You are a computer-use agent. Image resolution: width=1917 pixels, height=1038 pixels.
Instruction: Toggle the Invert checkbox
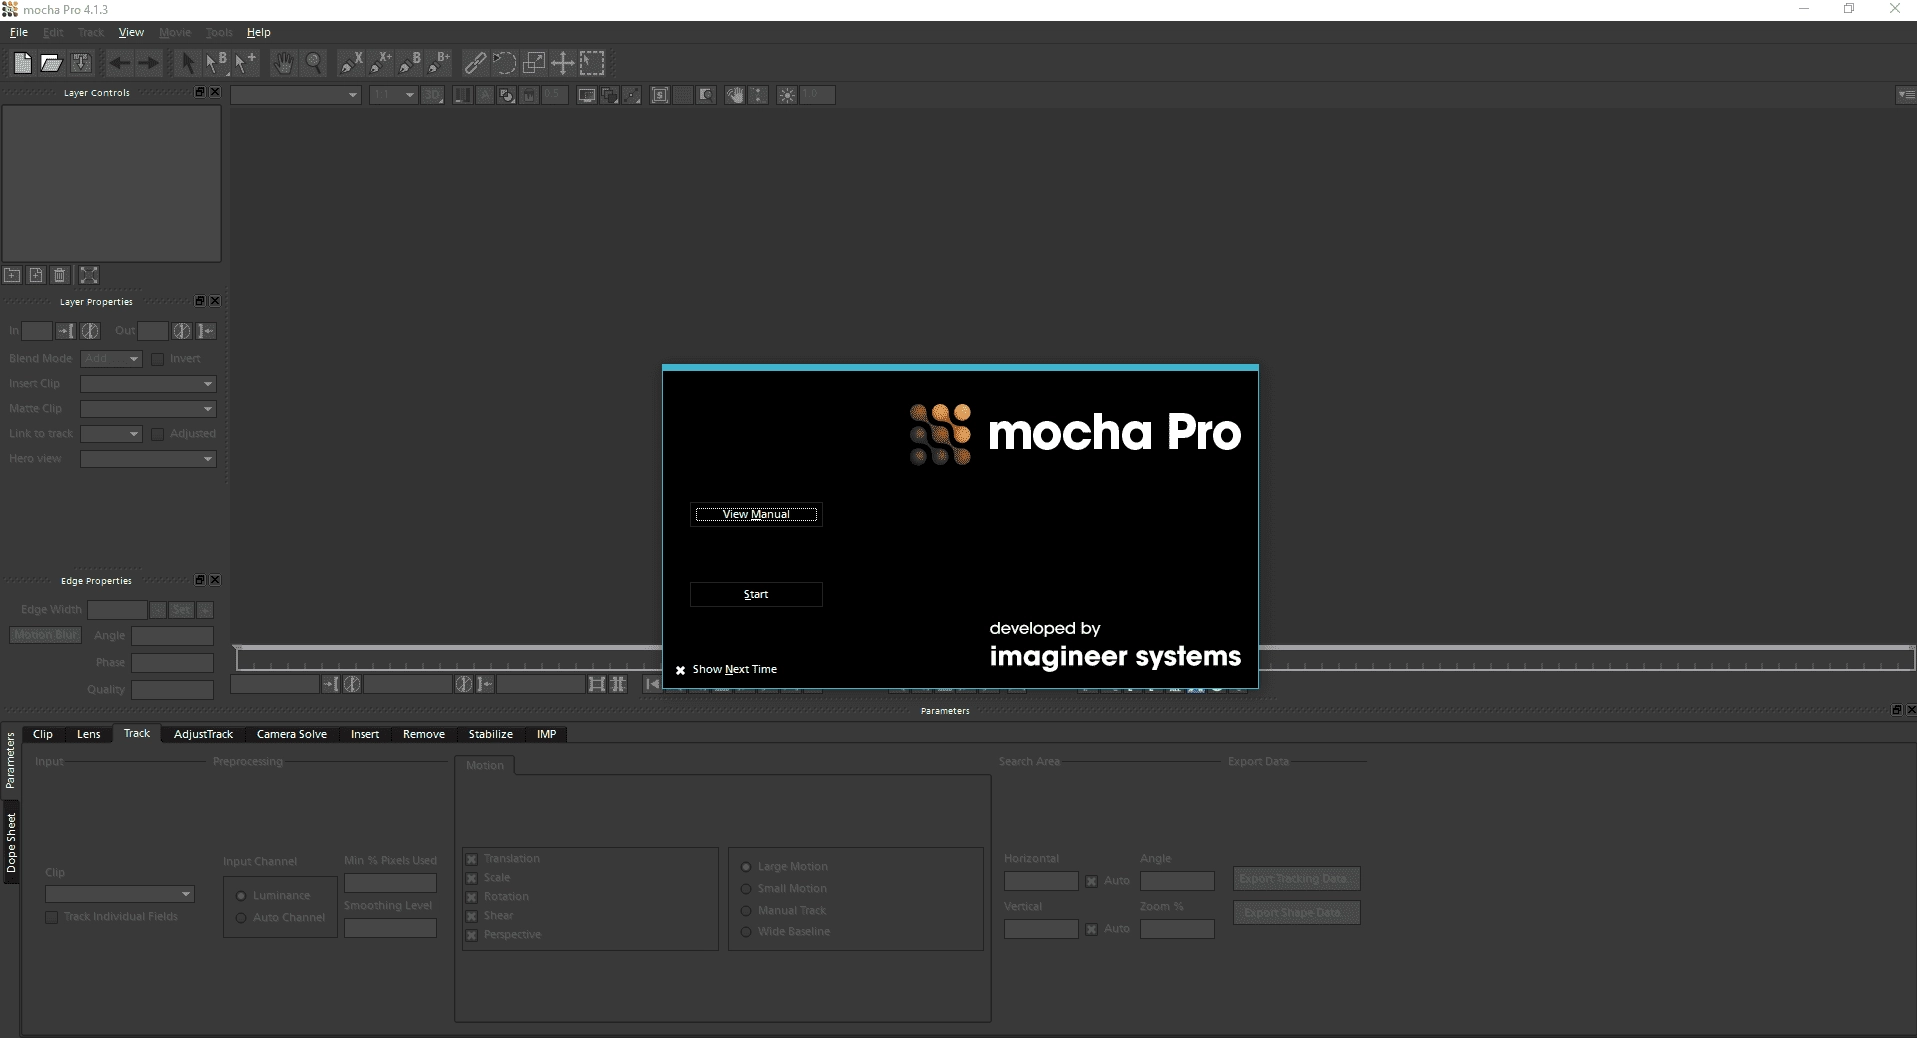pos(157,359)
